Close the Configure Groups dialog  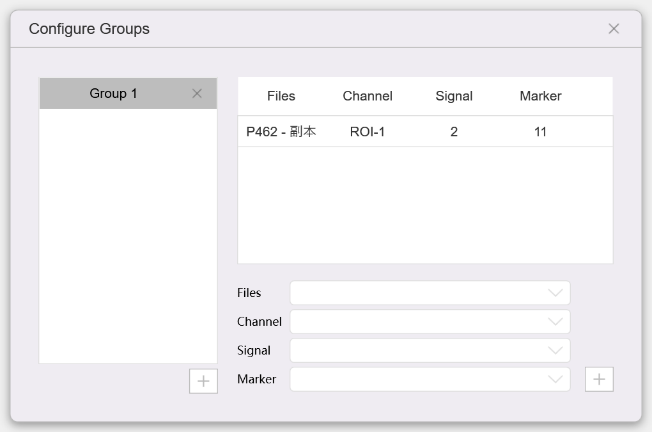(613, 29)
